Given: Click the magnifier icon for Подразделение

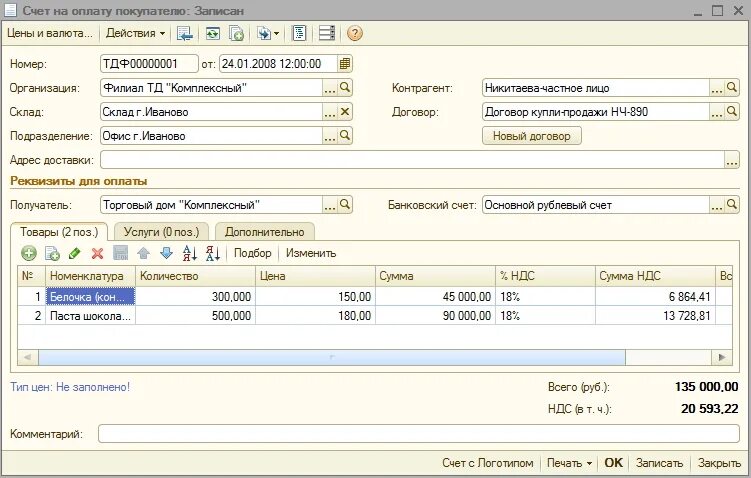Looking at the screenshot, I should coord(345,136).
